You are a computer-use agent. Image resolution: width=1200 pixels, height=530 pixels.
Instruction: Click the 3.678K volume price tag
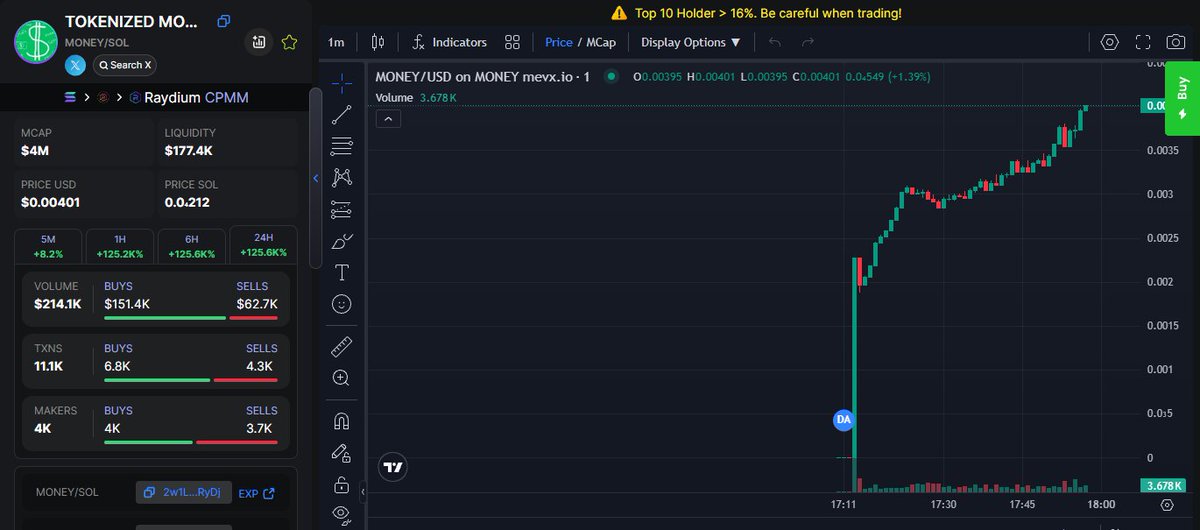click(1163, 486)
